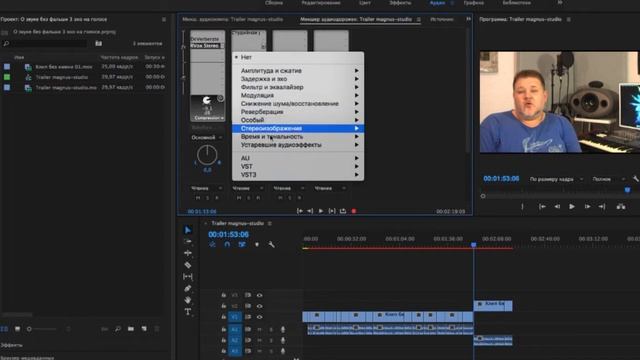
Task: Adjust the pan knob of first channel
Action: point(207,155)
